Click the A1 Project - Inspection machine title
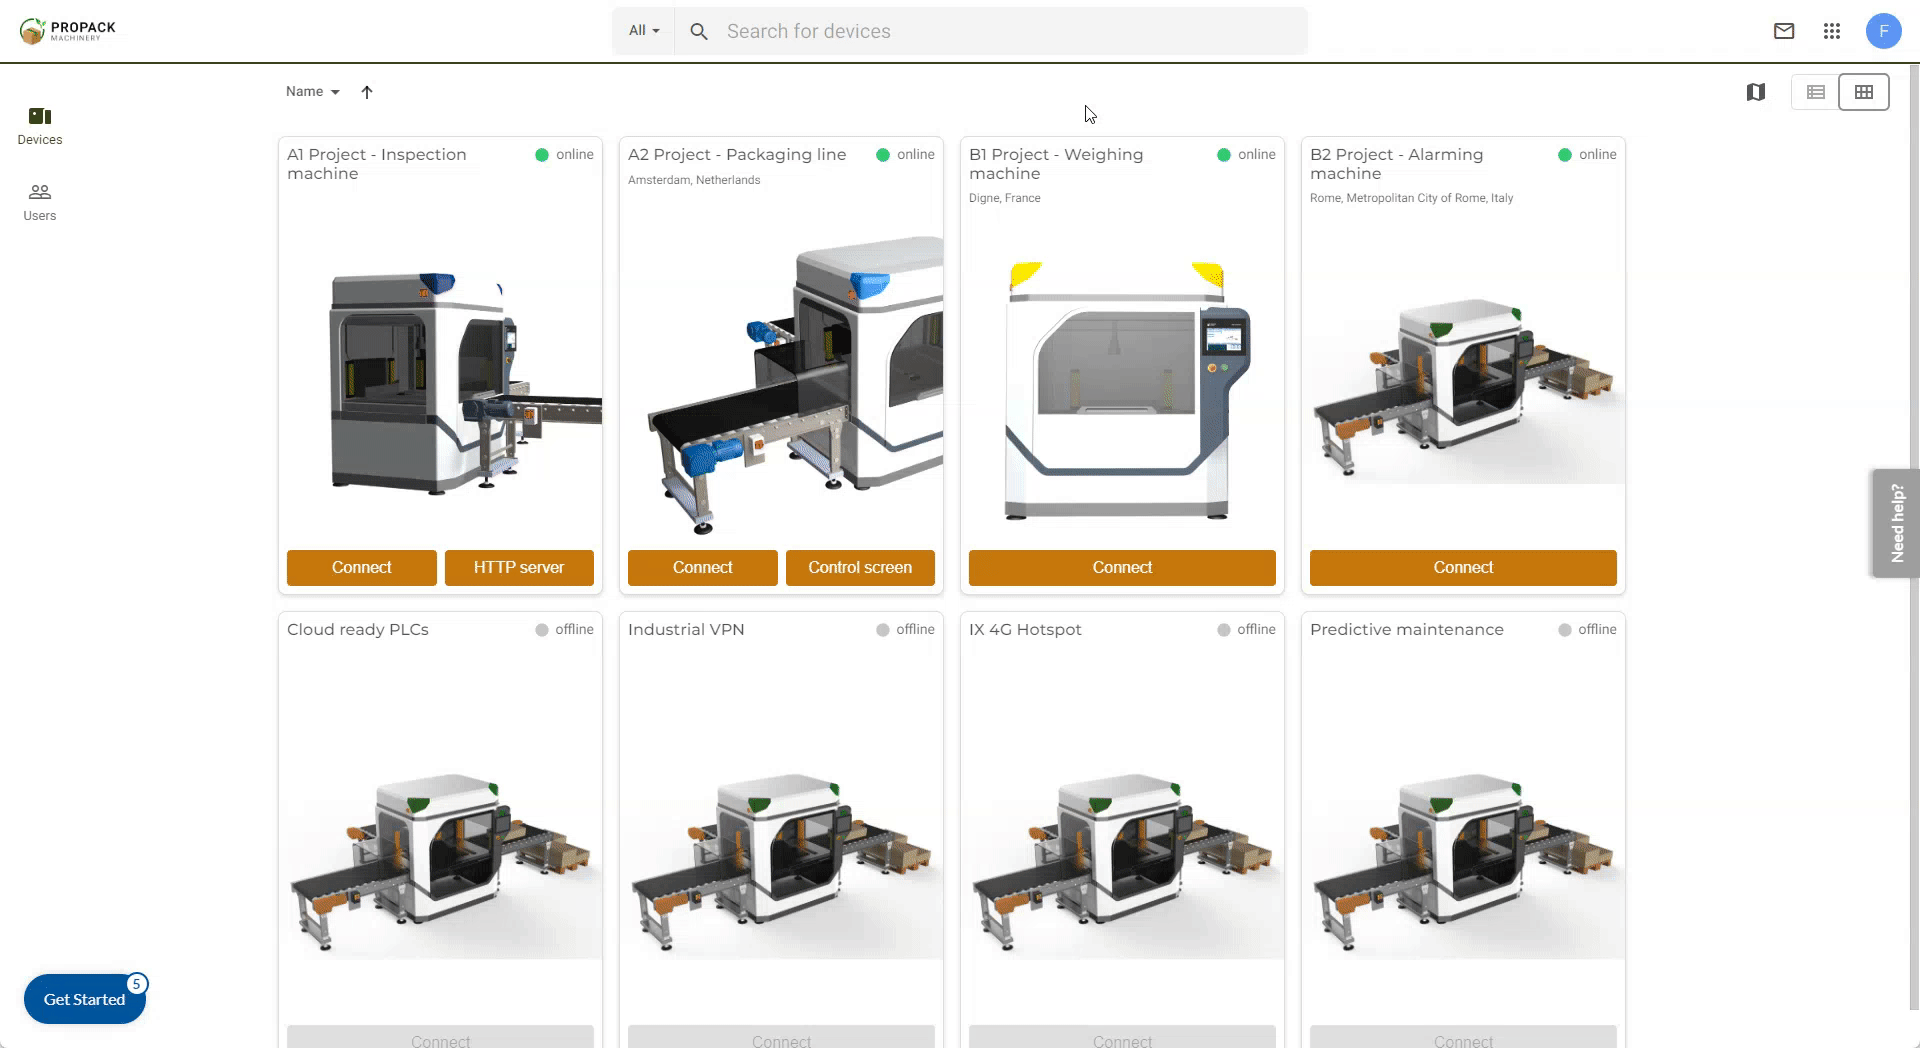This screenshot has height=1048, width=1920. pyautogui.click(x=377, y=164)
